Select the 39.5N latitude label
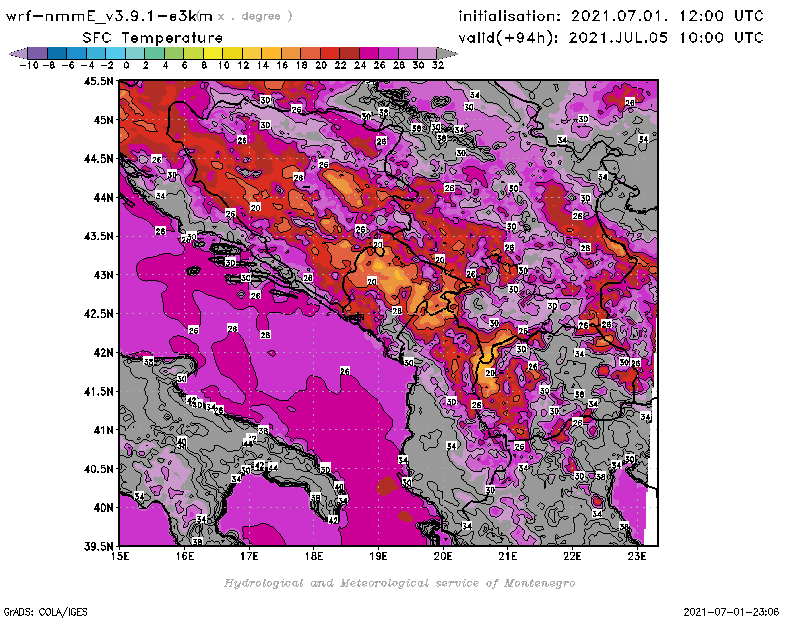Screen dimensions: 800x618 (98, 547)
